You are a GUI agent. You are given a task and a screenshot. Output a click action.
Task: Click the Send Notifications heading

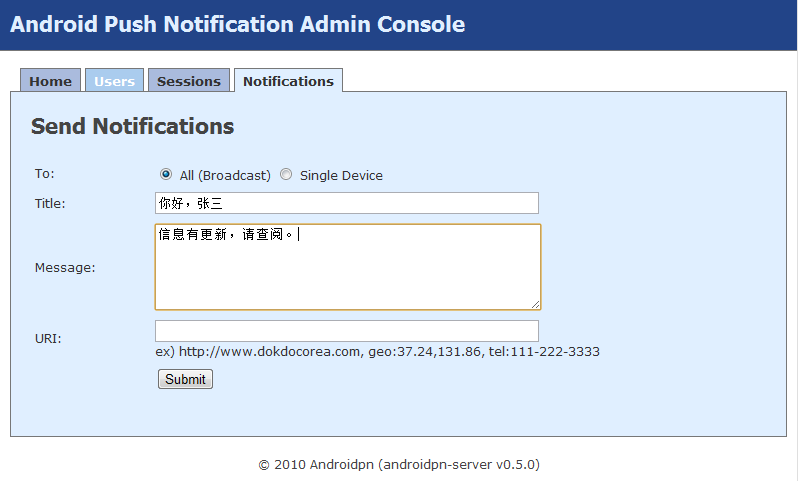coord(132,126)
